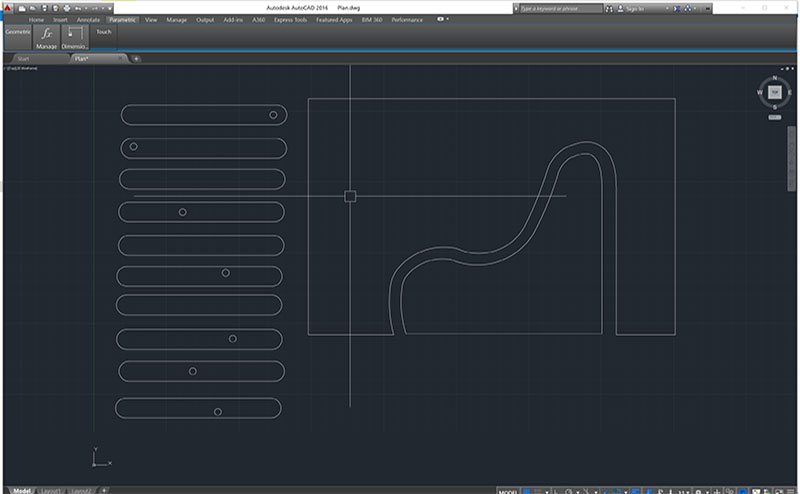This screenshot has height=494, width=800.
Task: Click the WCS menu below ViewCube
Action: (x=774, y=117)
